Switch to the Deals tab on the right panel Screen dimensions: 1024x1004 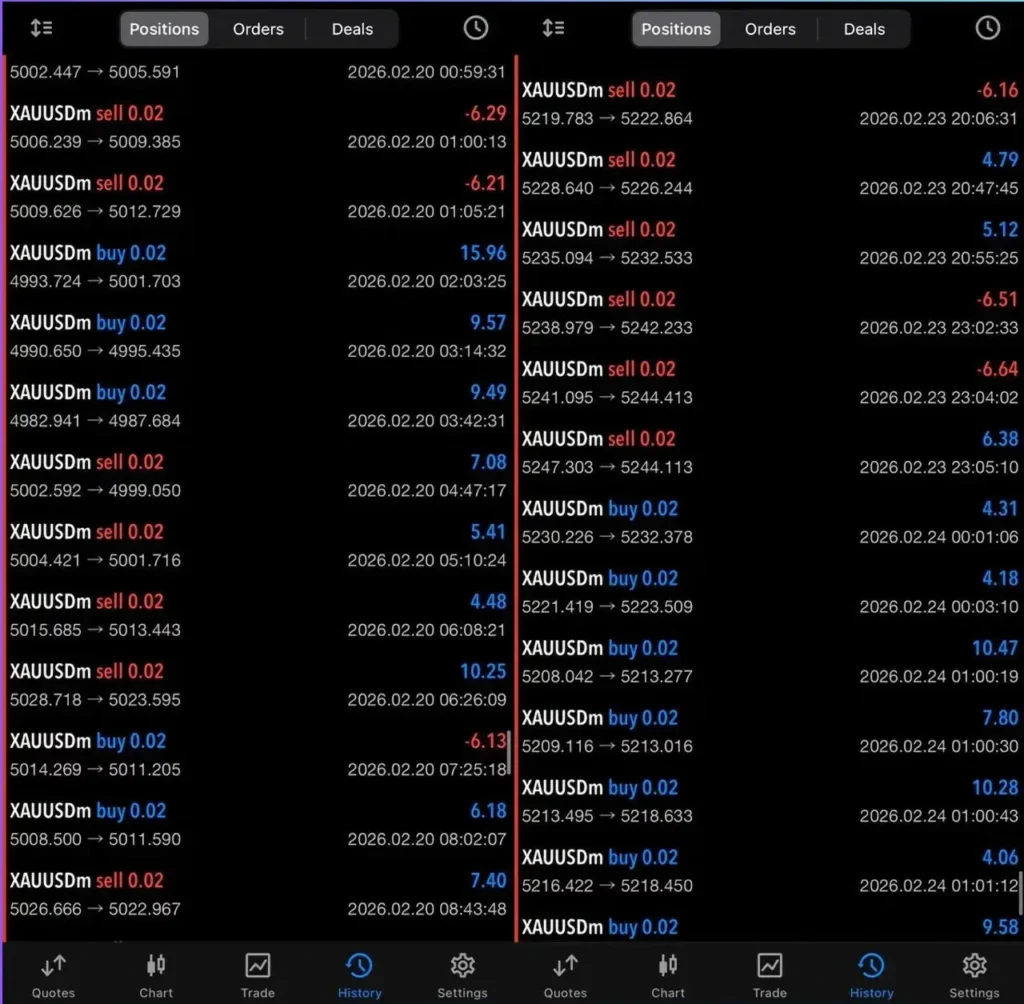863,28
